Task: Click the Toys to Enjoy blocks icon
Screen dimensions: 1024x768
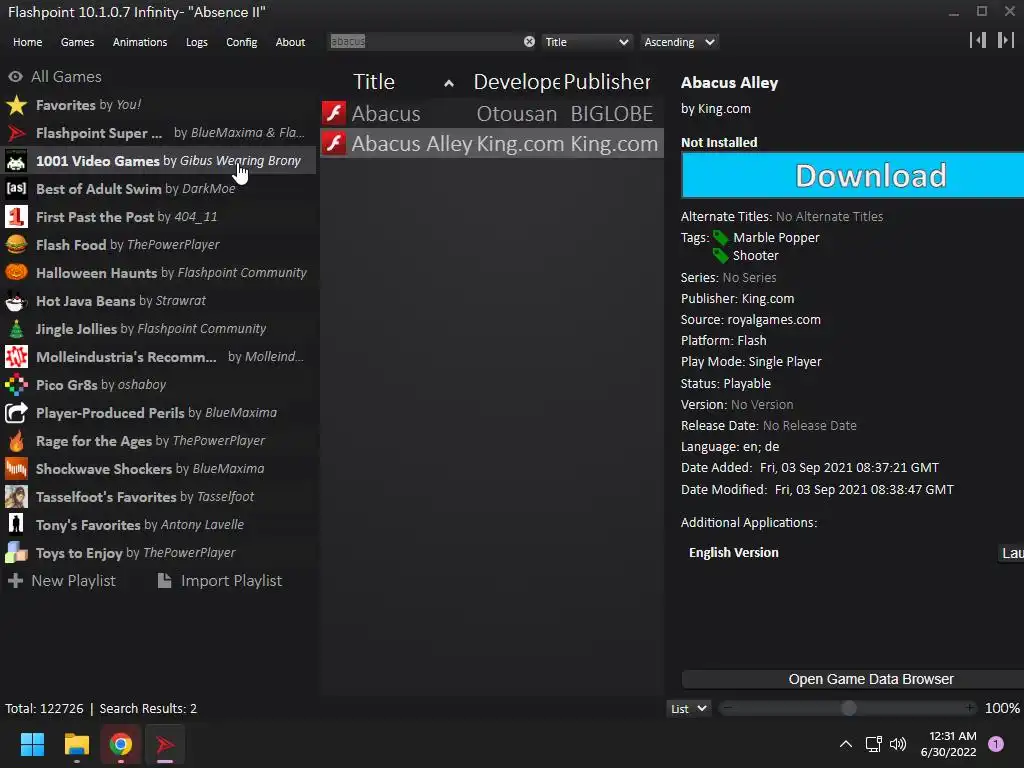Action: click(16, 553)
